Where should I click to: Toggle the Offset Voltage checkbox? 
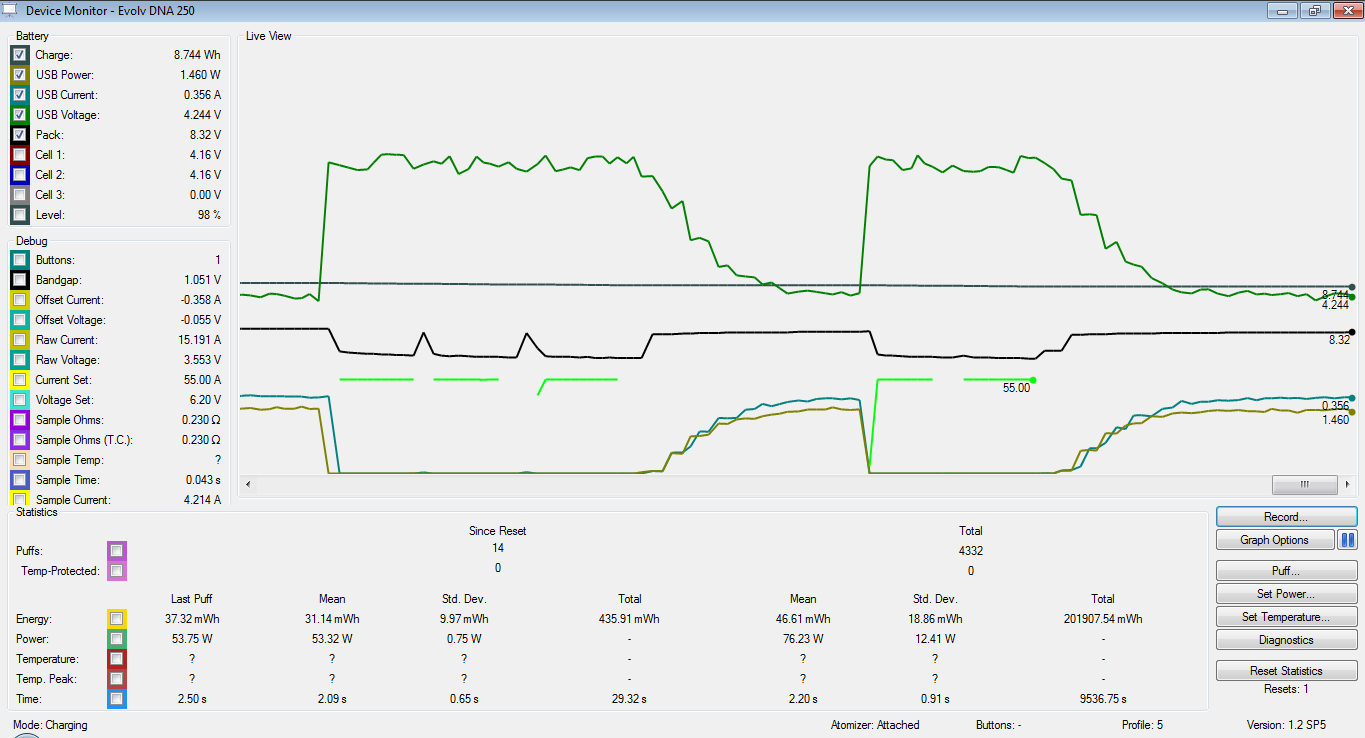(x=20, y=320)
